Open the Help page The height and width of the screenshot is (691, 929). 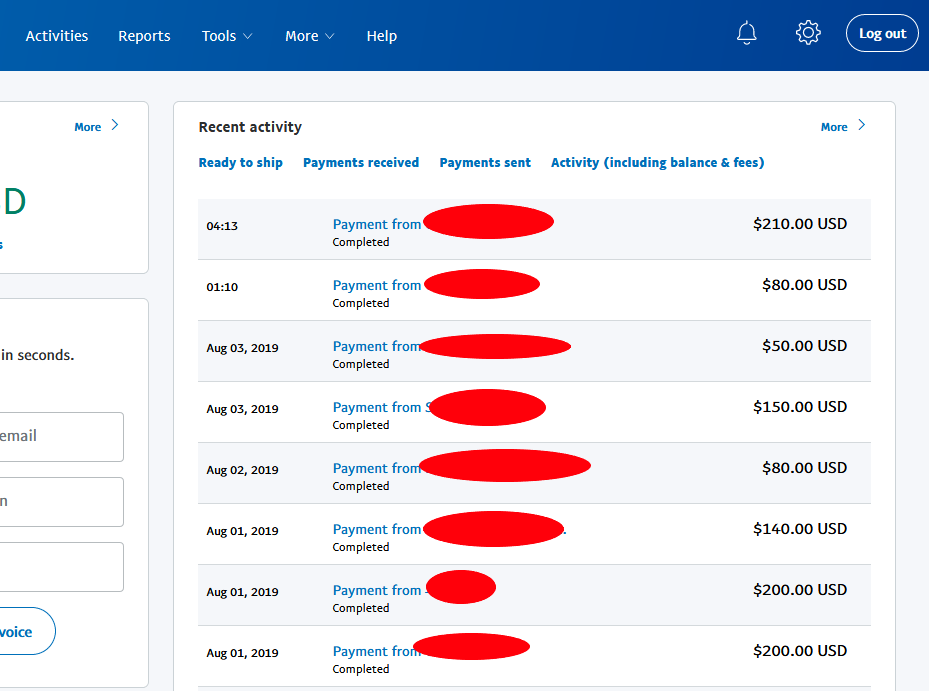click(382, 36)
